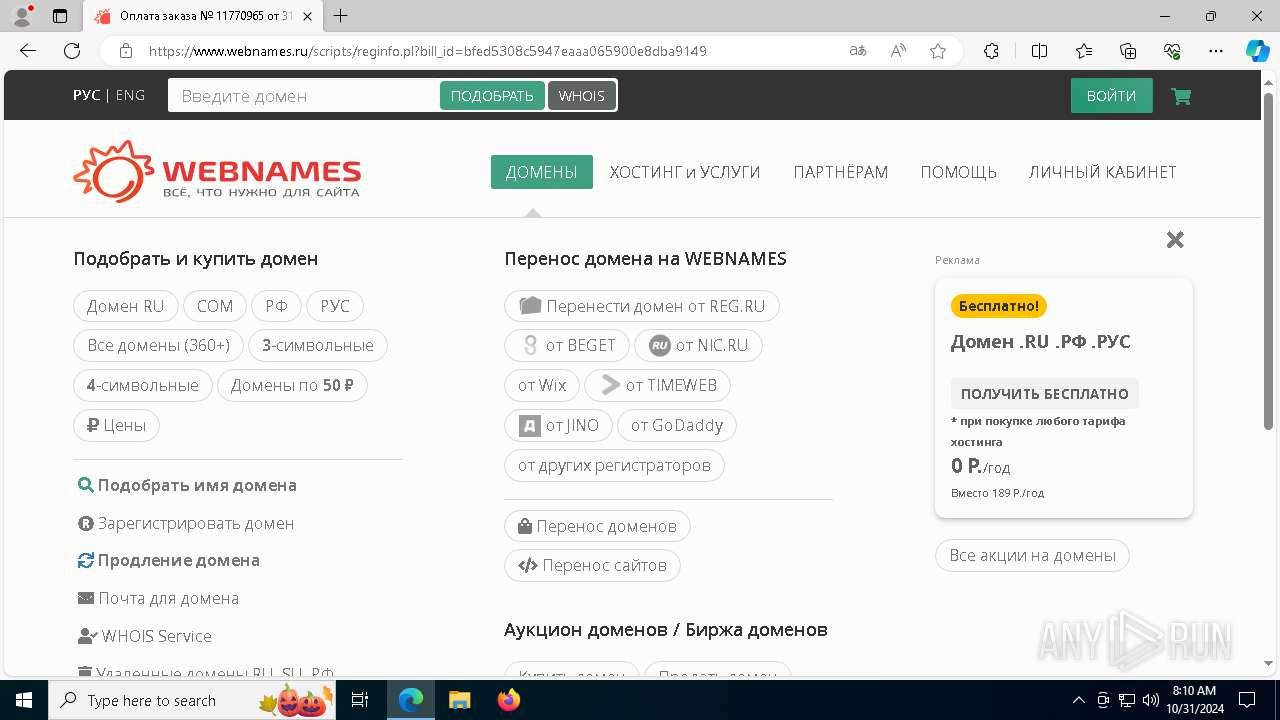
Task: Open Task View in taskbar
Action: pyautogui.click(x=361, y=700)
